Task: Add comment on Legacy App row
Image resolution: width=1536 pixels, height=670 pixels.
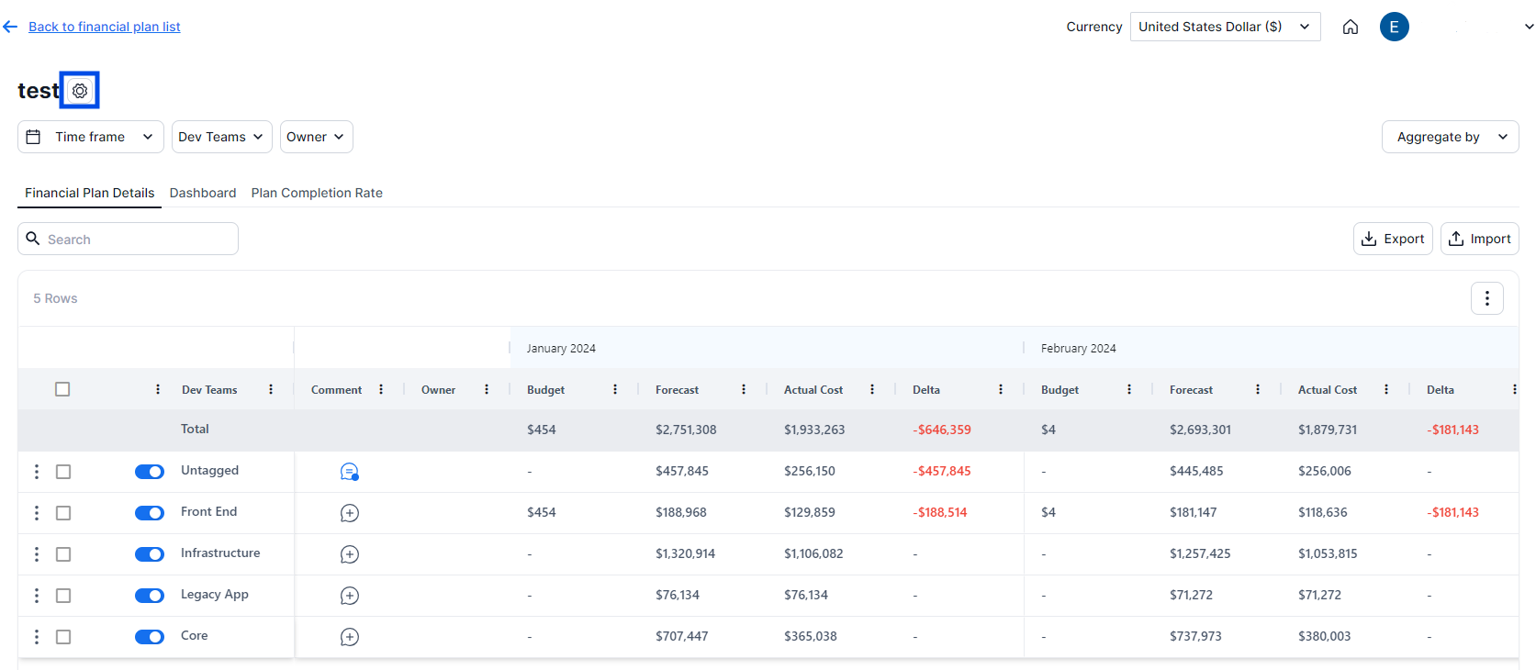Action: (x=349, y=595)
